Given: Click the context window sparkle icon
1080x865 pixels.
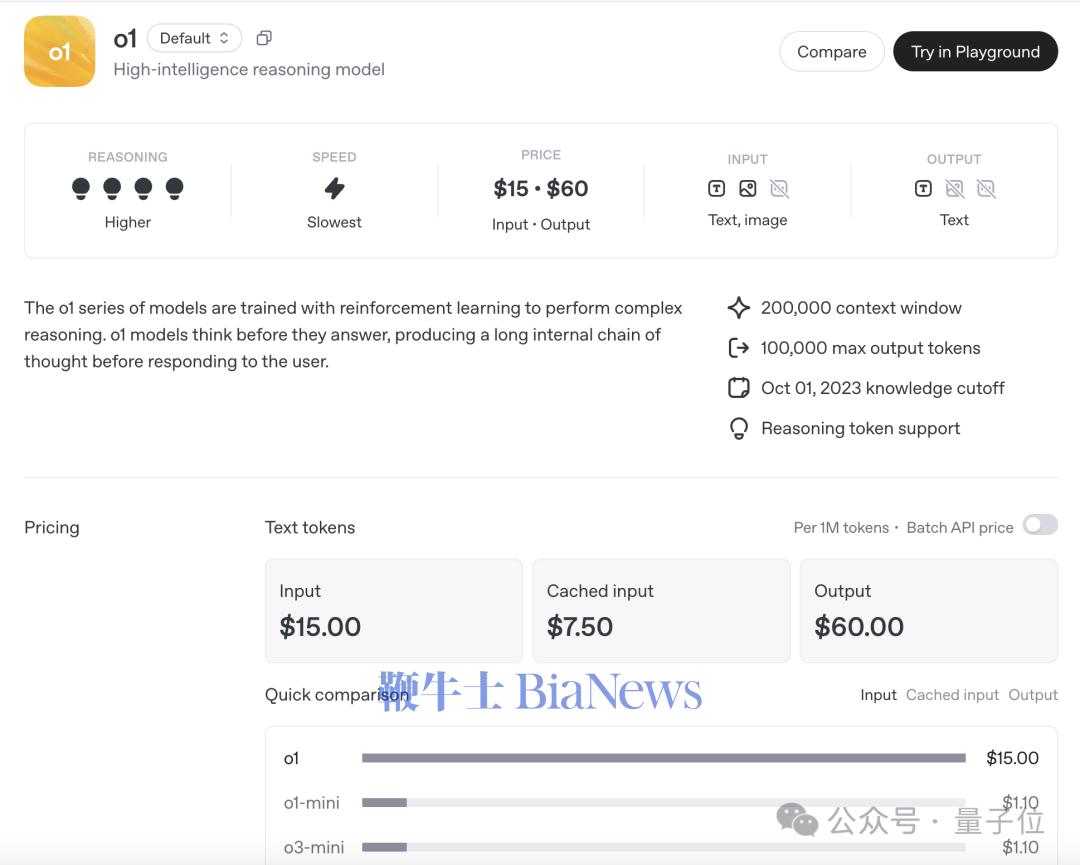Looking at the screenshot, I should 738,308.
